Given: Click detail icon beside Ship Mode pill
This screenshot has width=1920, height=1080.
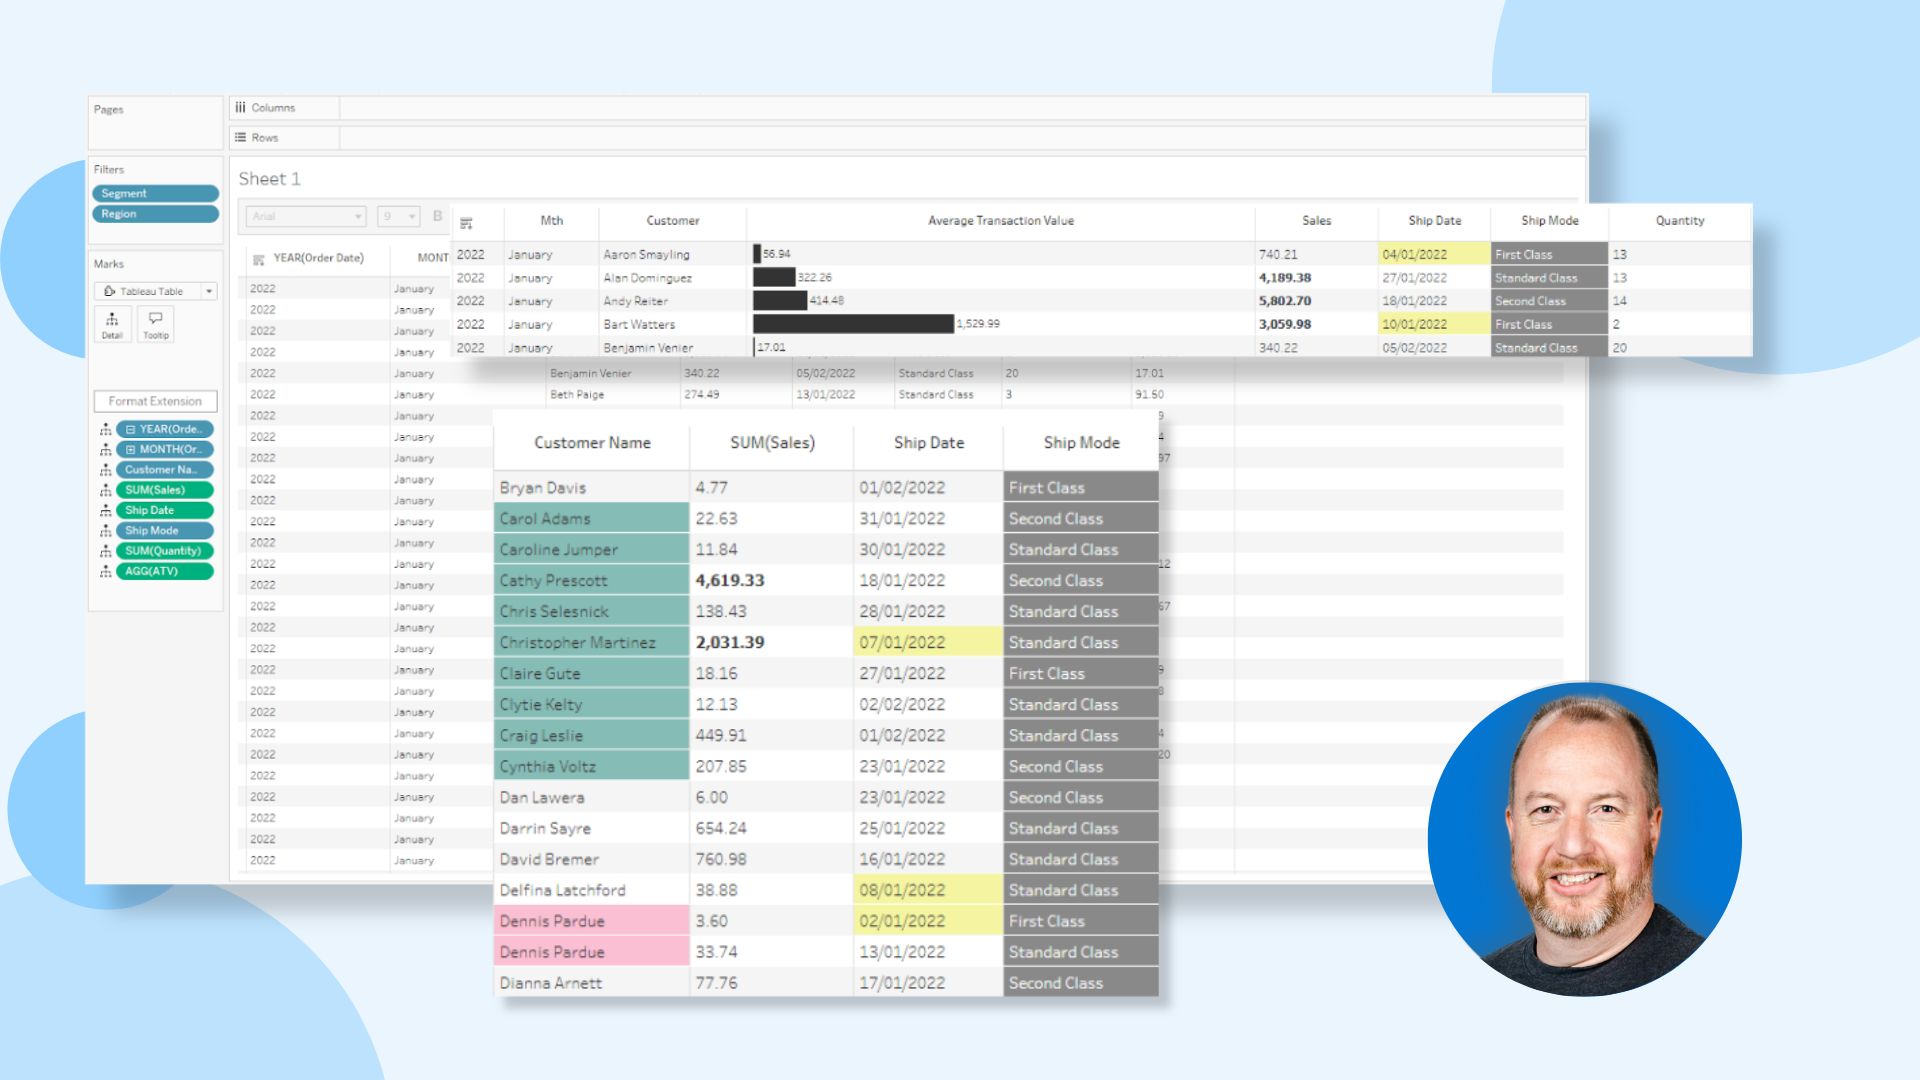Looking at the screenshot, I should 105,531.
